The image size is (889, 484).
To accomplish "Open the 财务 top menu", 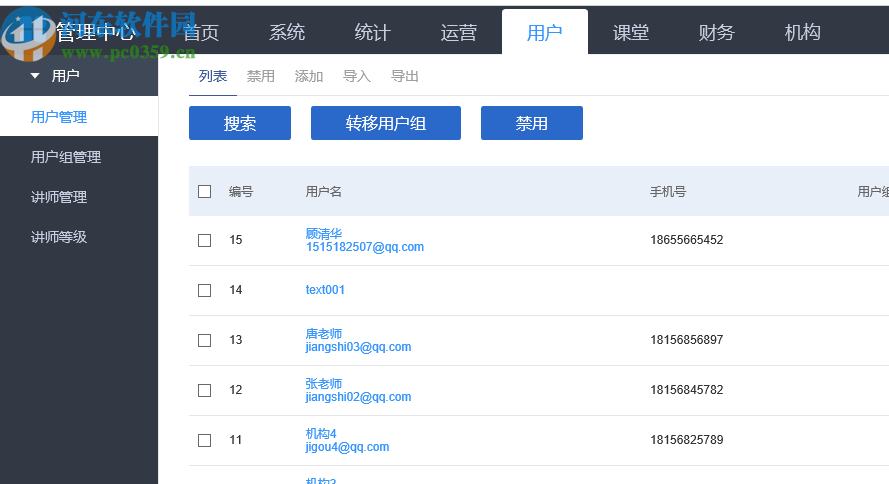I will pyautogui.click(x=717, y=32).
